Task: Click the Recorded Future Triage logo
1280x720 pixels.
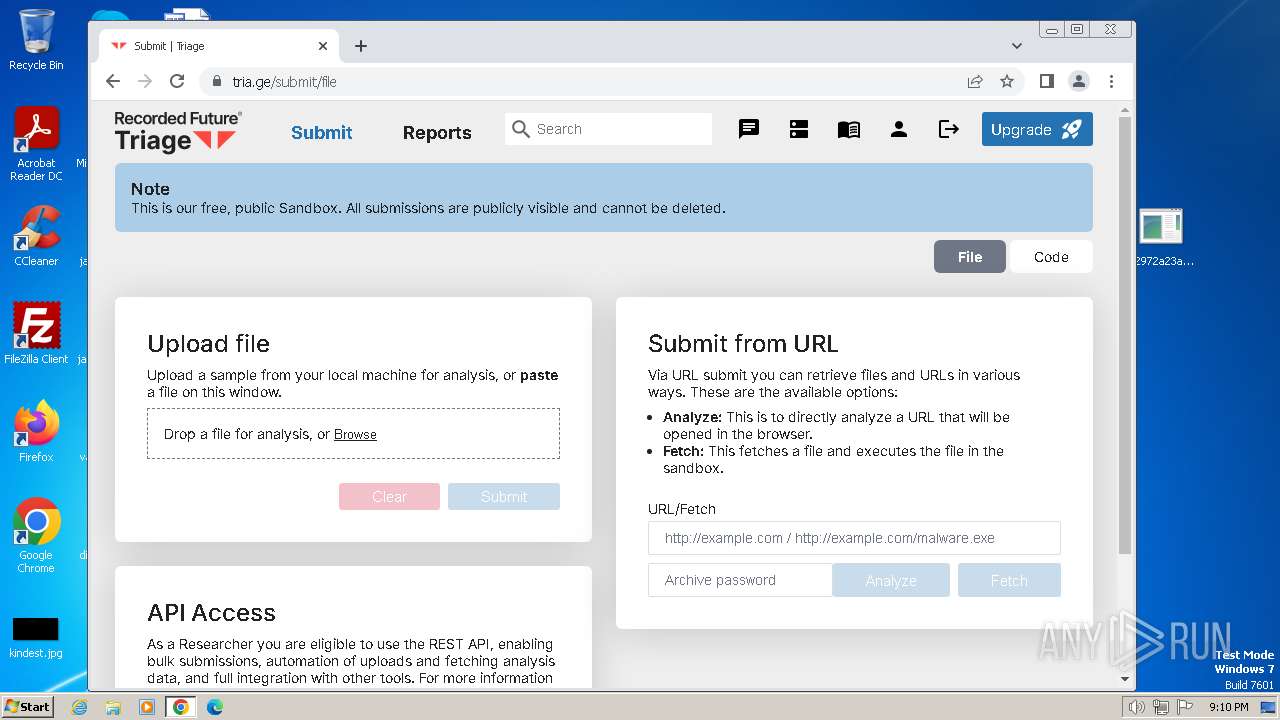Action: click(178, 131)
